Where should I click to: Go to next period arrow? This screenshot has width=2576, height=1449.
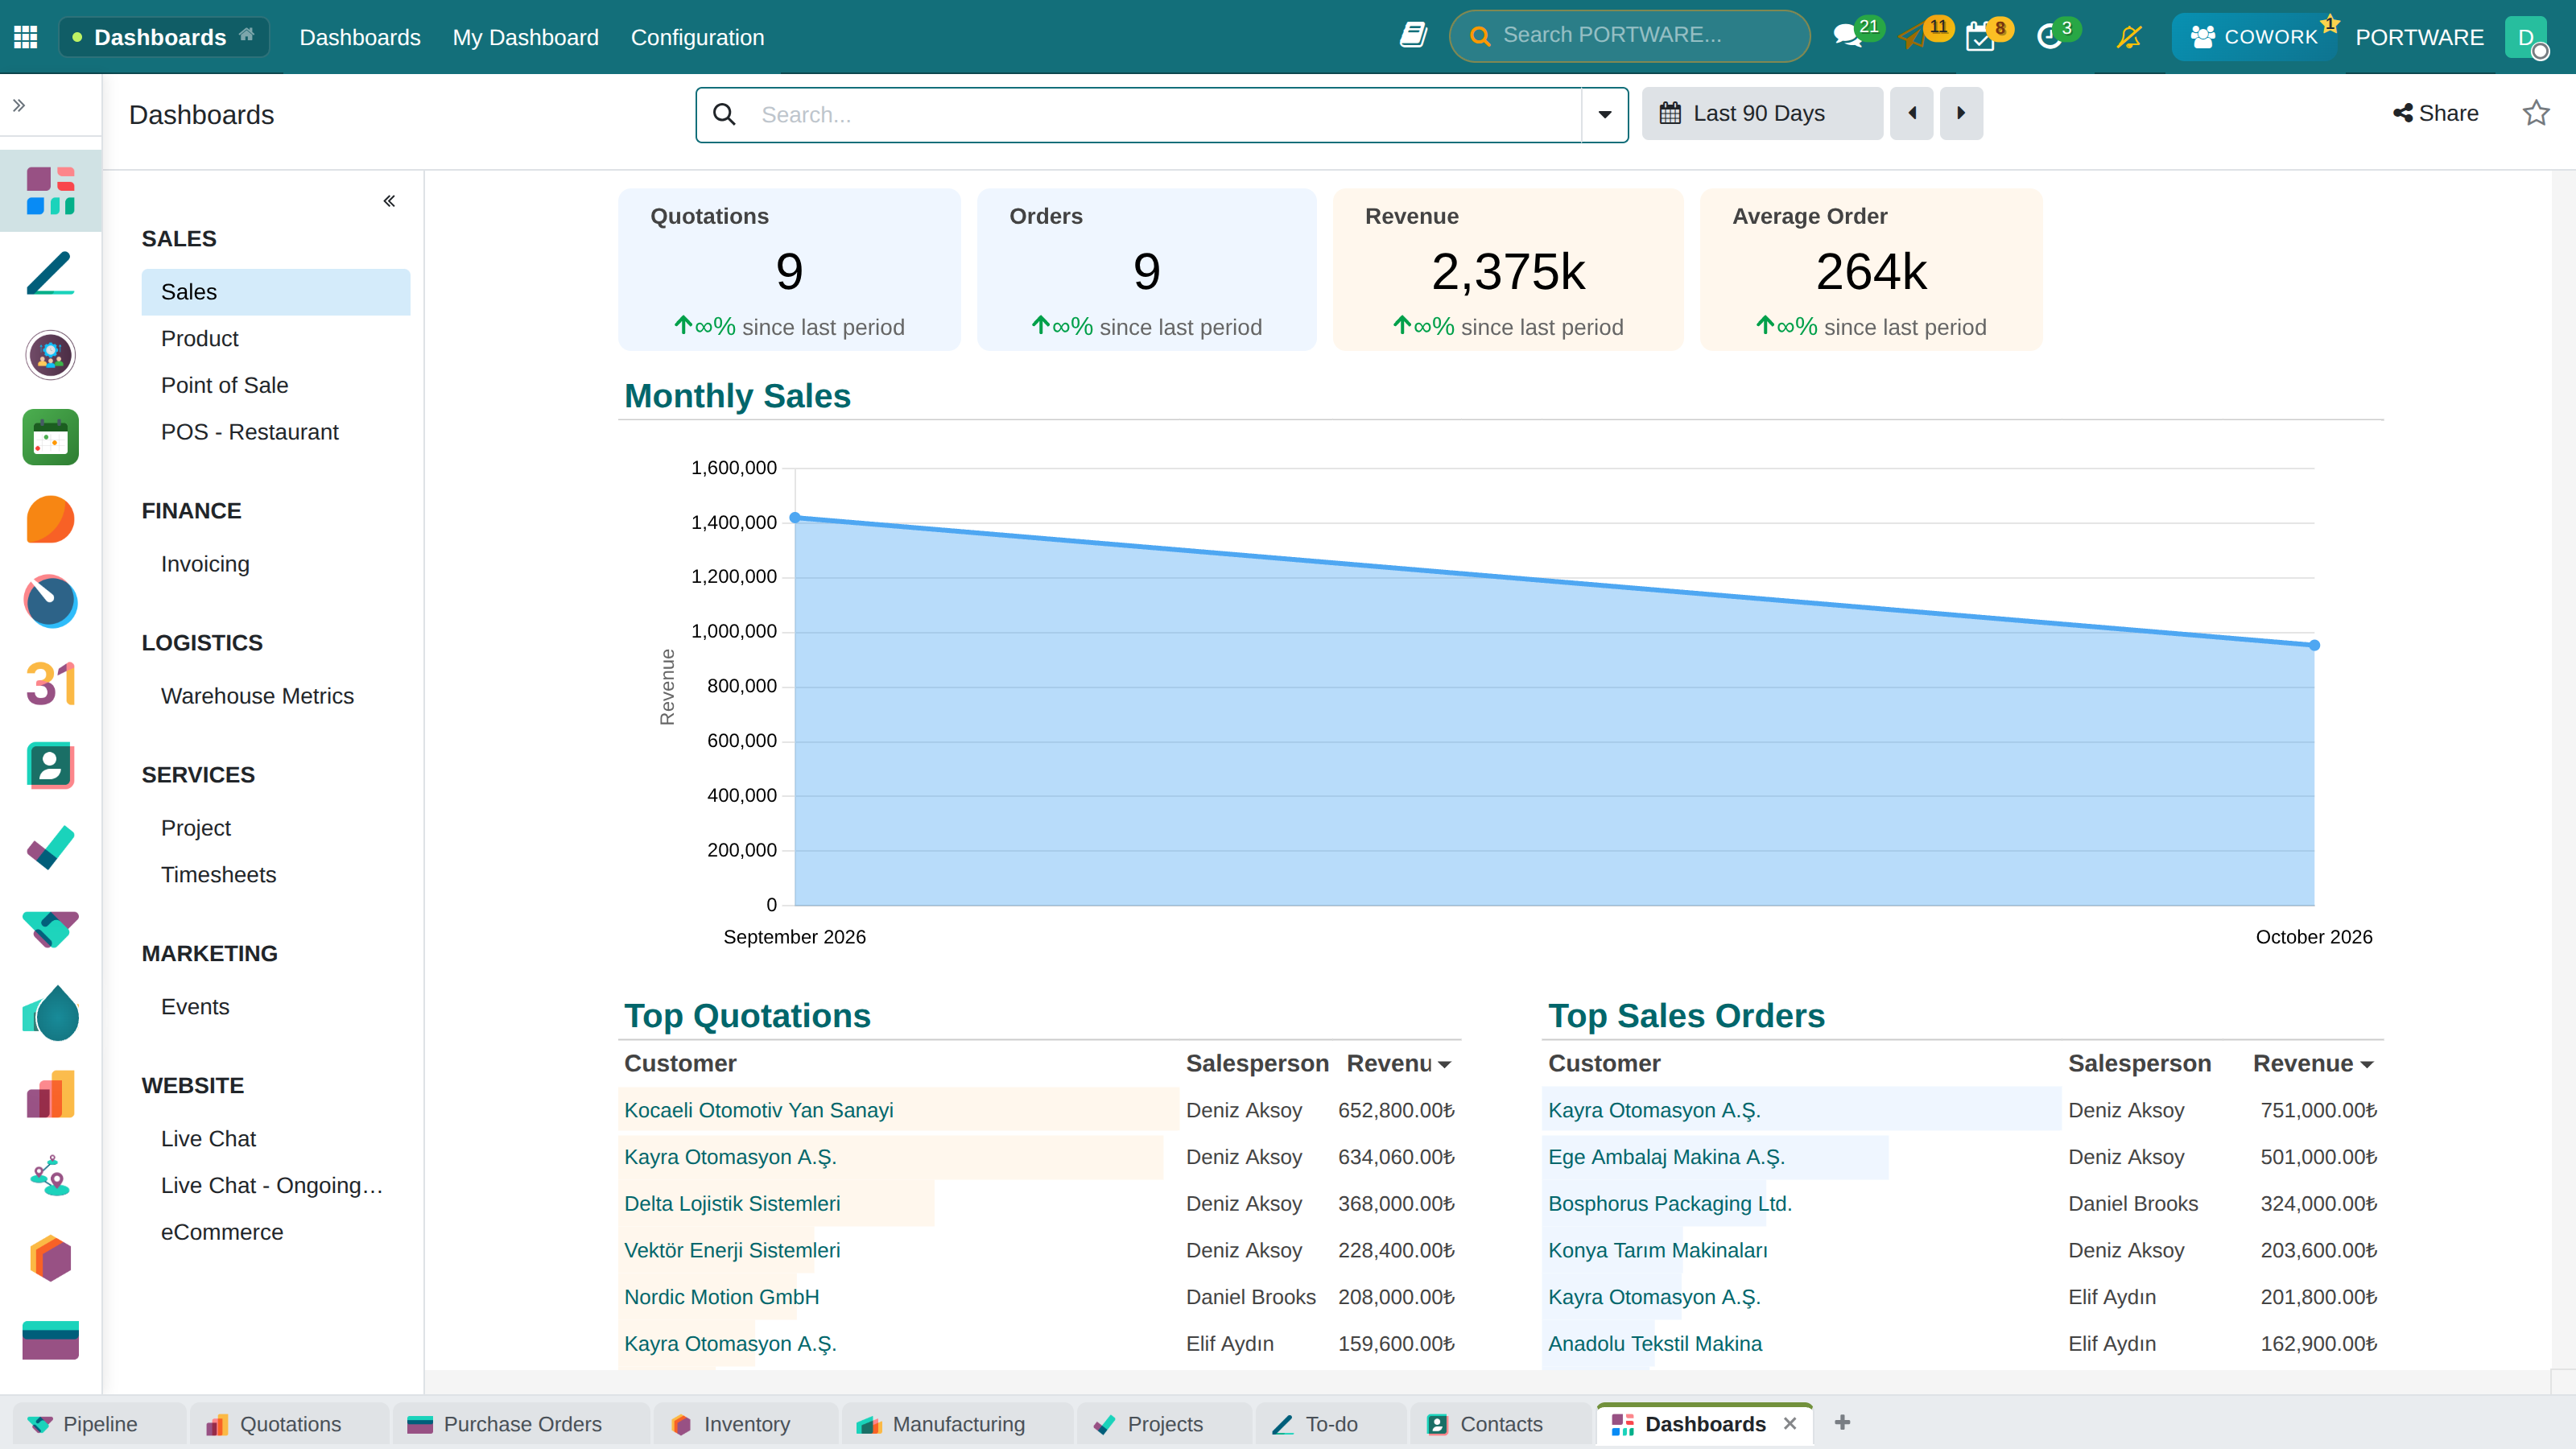[x=1961, y=113]
